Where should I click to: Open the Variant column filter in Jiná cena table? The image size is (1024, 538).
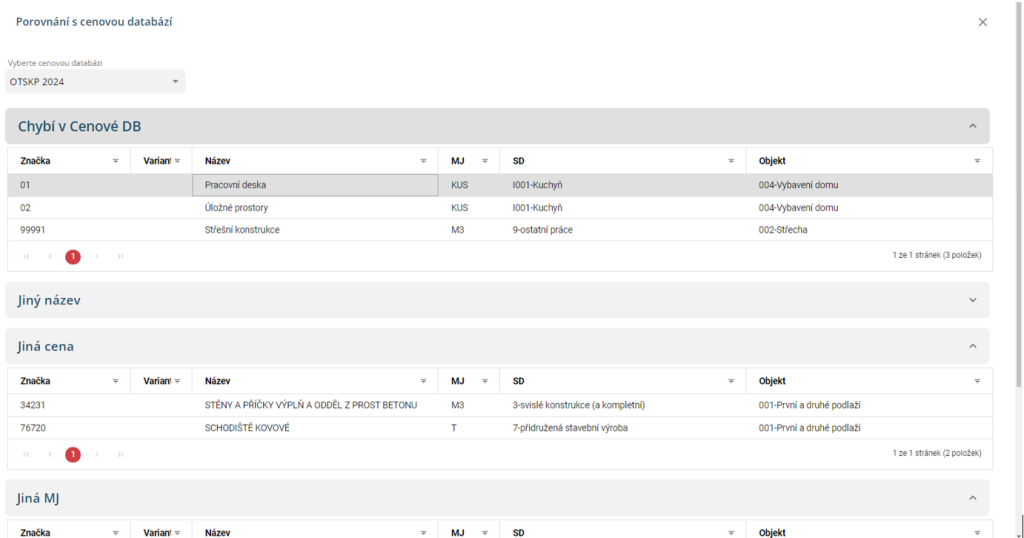click(177, 381)
